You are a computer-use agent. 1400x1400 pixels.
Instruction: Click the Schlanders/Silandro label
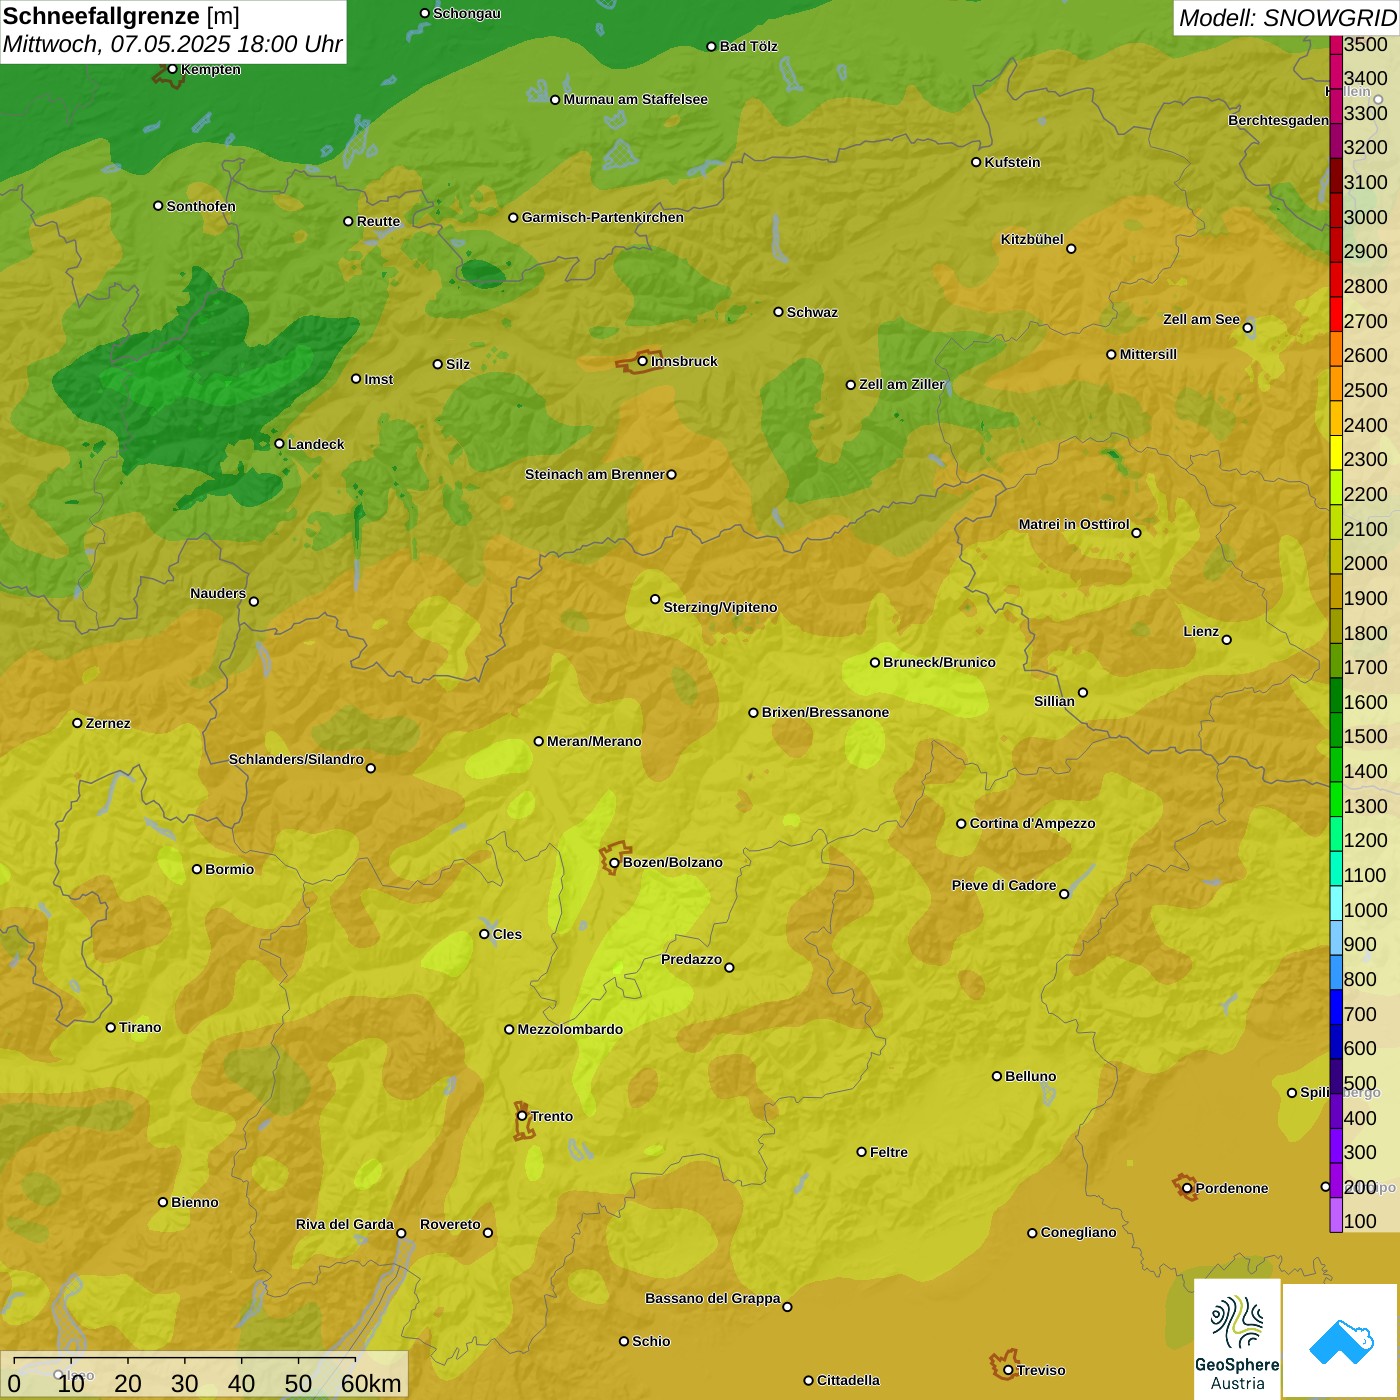(x=296, y=759)
